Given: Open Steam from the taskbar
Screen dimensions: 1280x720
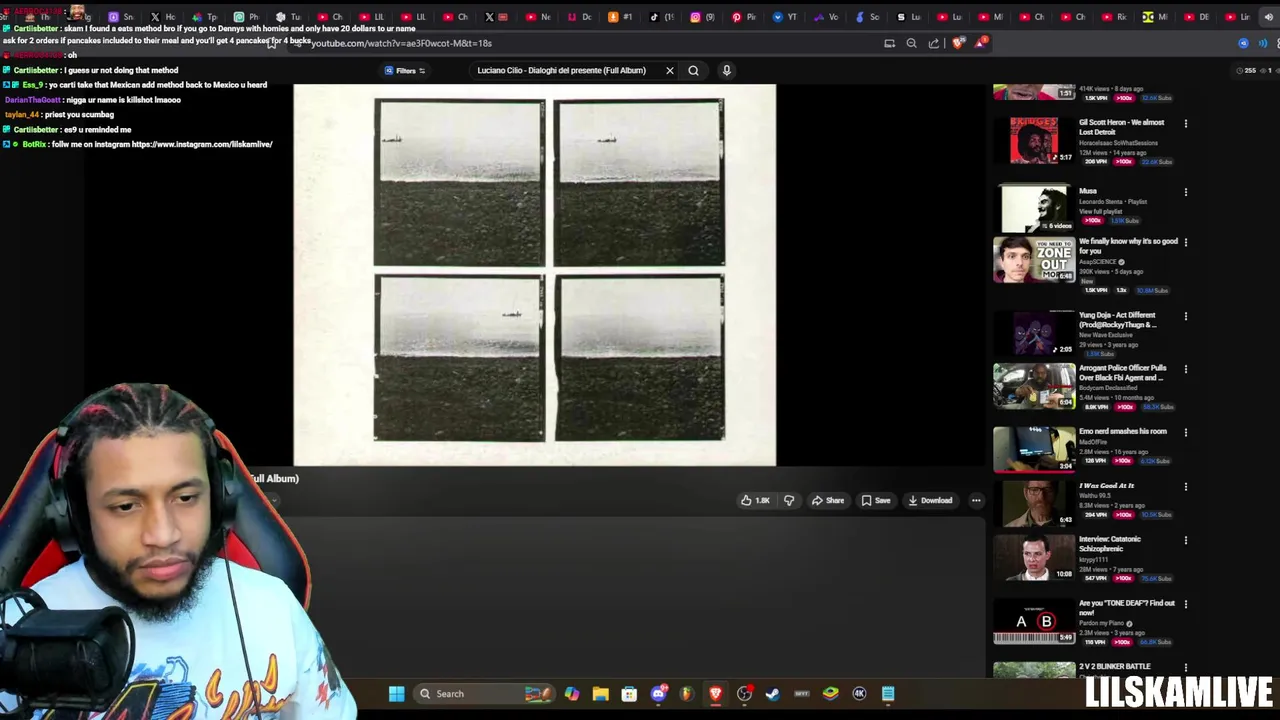Looking at the screenshot, I should pos(773,694).
